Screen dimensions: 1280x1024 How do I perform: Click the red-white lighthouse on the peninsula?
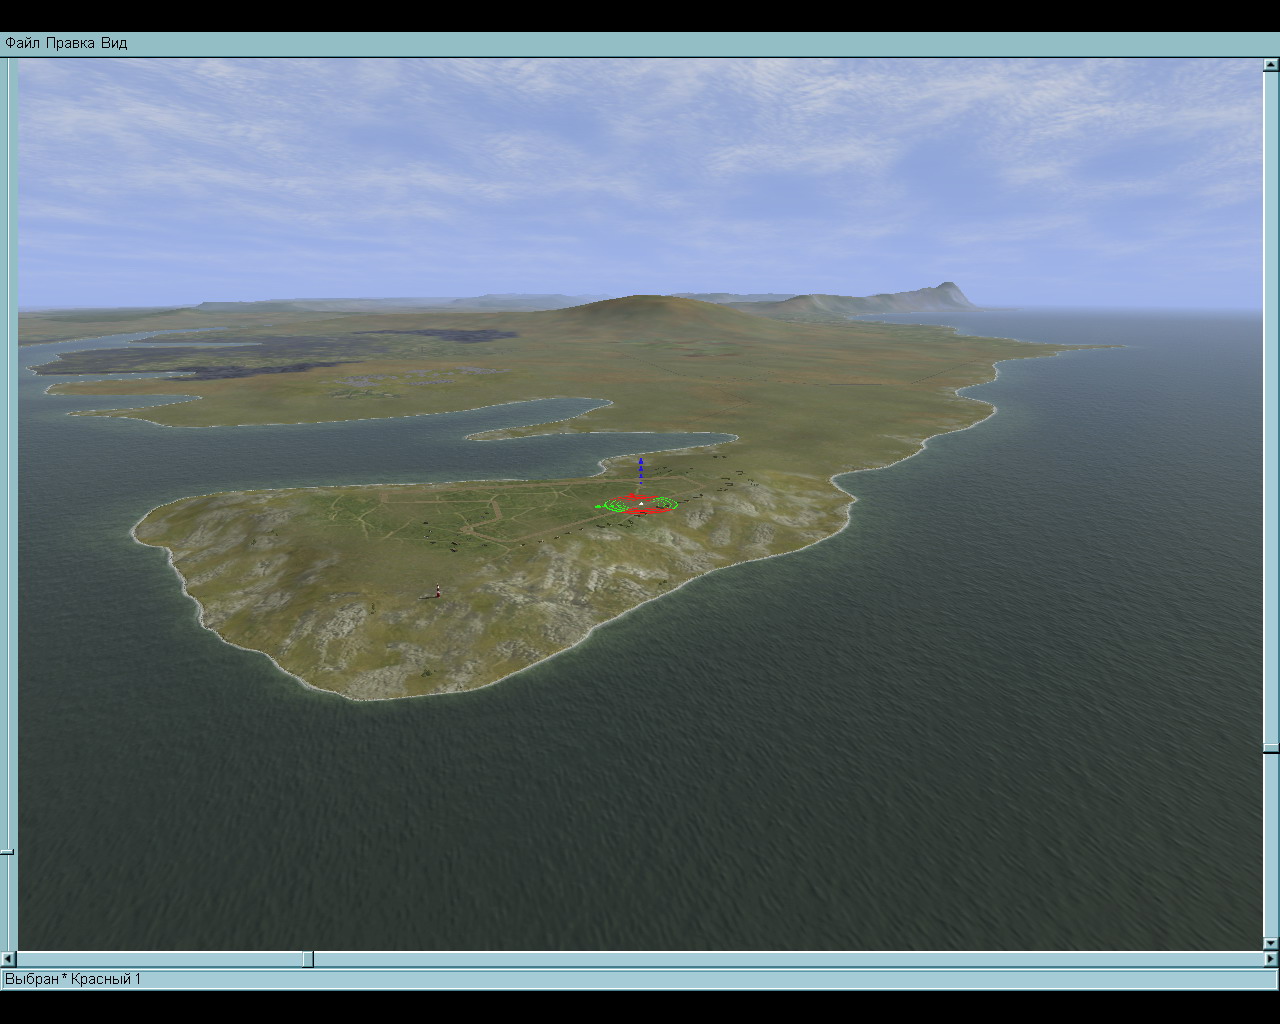(437, 590)
